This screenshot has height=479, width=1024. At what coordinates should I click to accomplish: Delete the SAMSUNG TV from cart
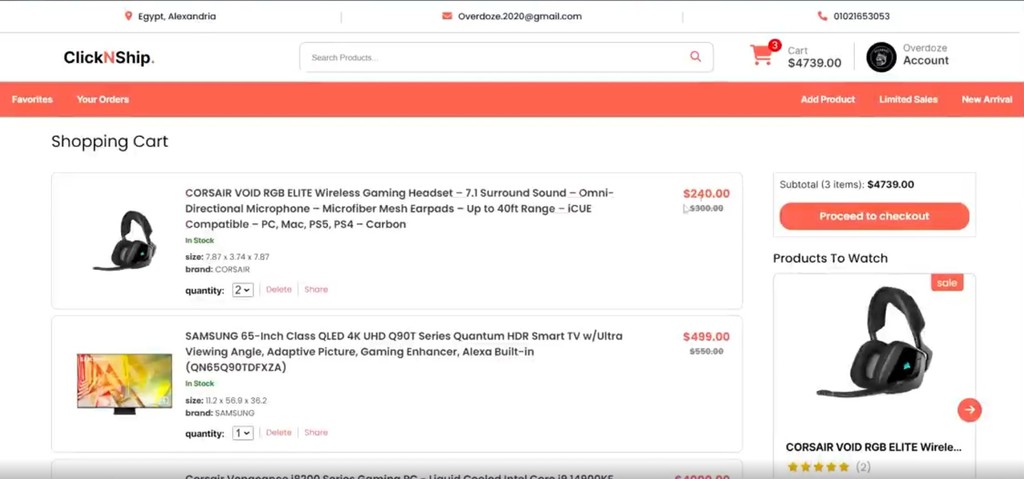pos(279,433)
